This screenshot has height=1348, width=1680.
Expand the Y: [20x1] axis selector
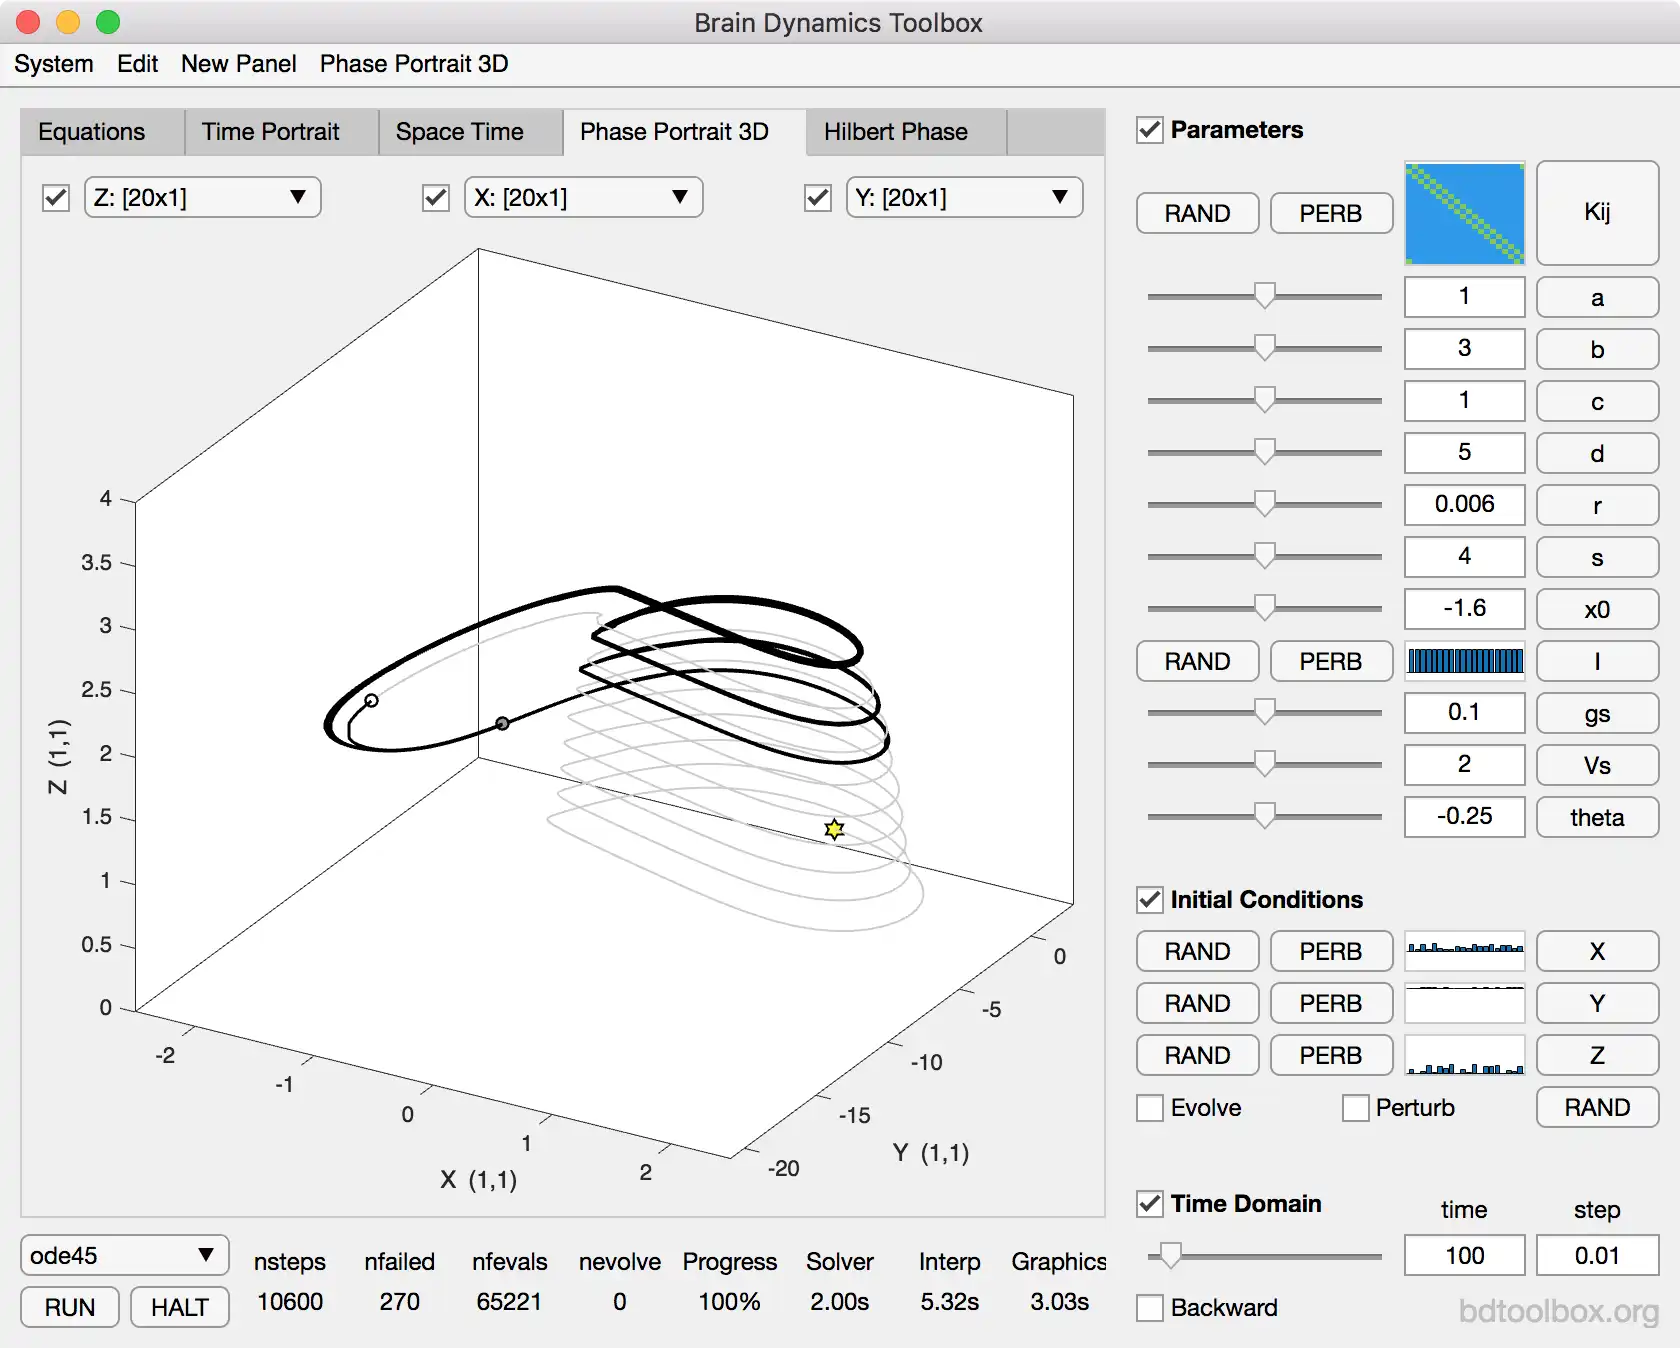tap(964, 197)
